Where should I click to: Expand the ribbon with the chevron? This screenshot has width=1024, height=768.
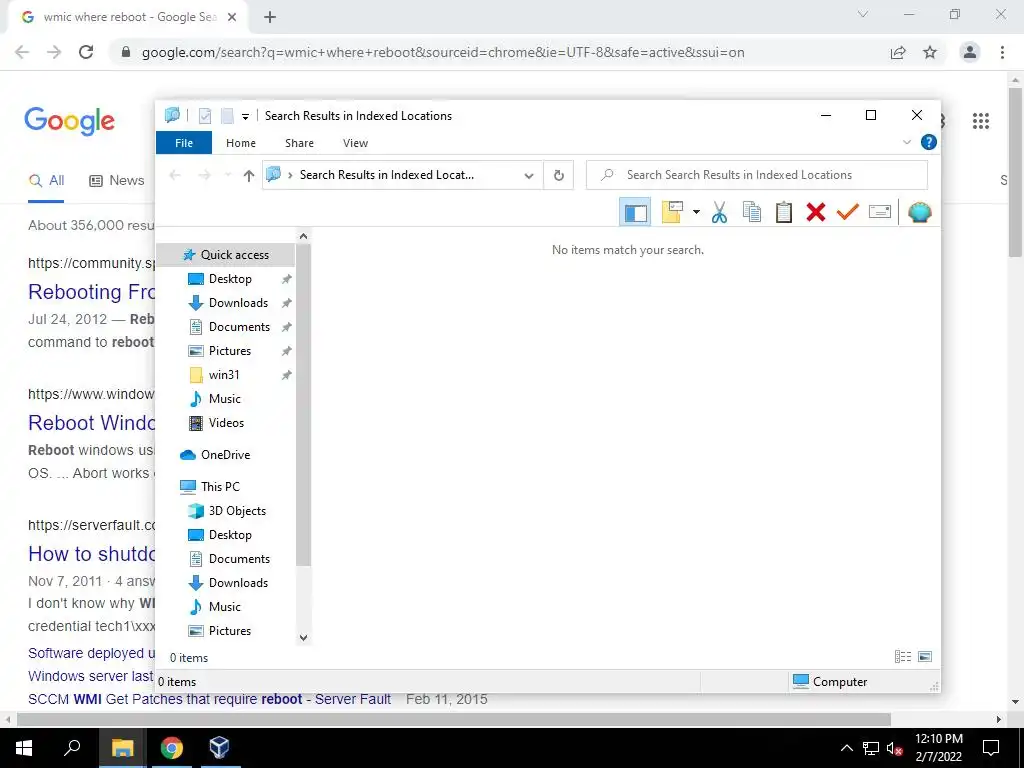pyautogui.click(x=906, y=142)
